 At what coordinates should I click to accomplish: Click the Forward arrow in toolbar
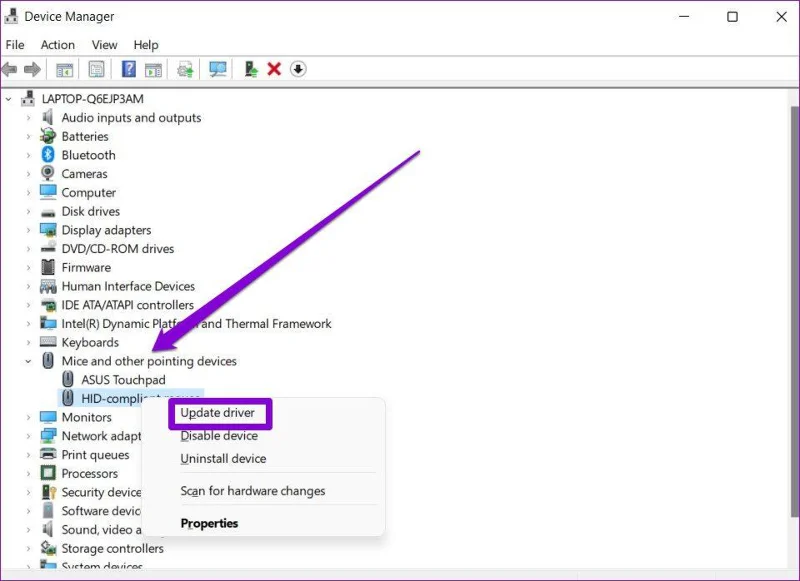[32, 69]
